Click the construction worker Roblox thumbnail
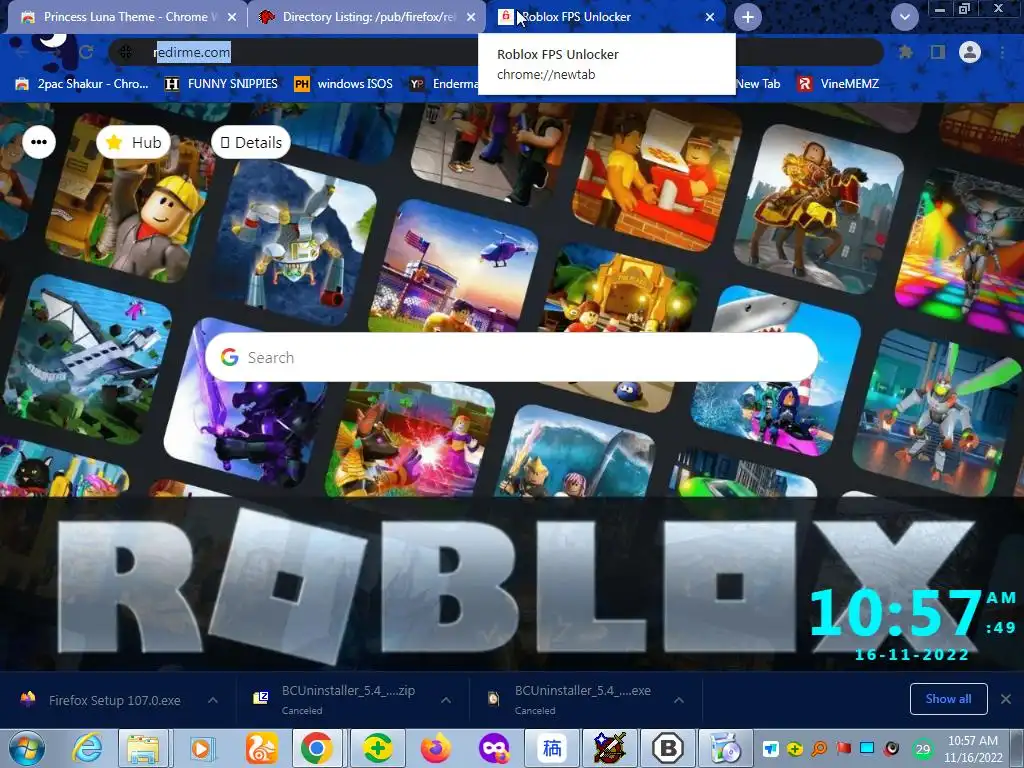 point(129,197)
